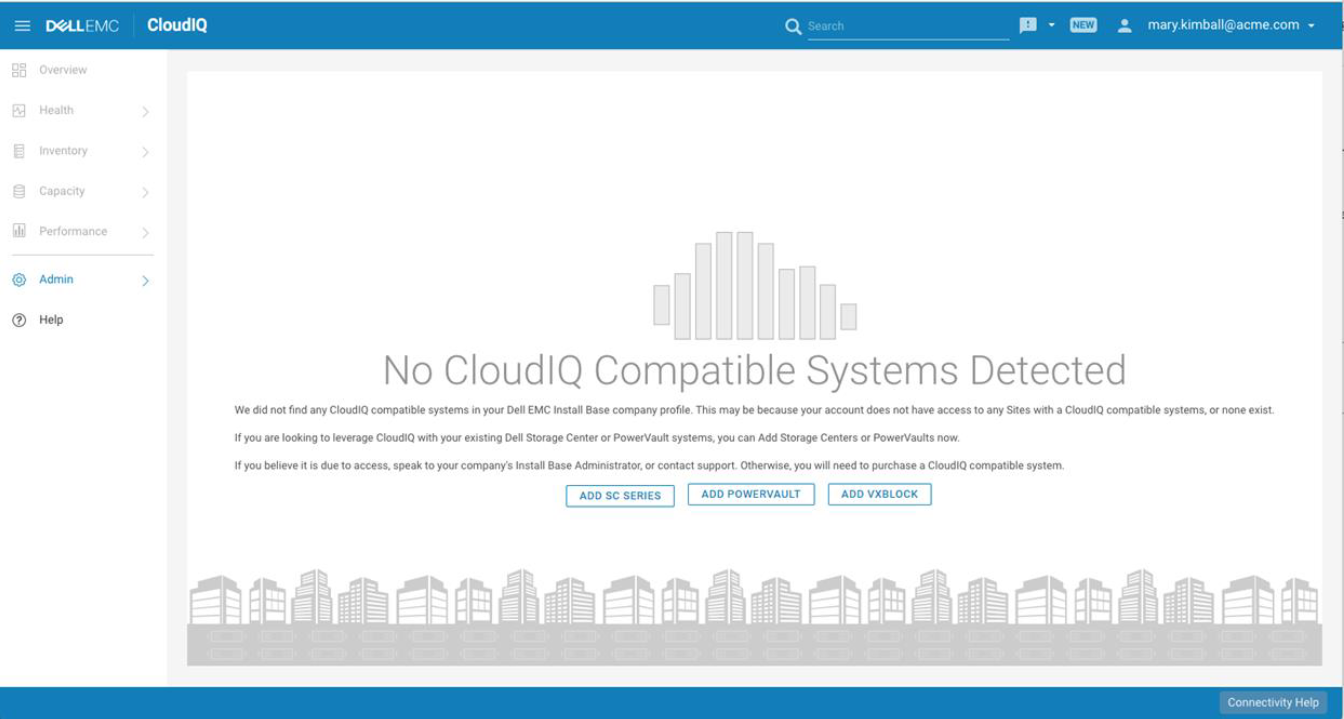The image size is (1344, 719).
Task: Open the hamburger navigation menu
Action: coord(22,26)
